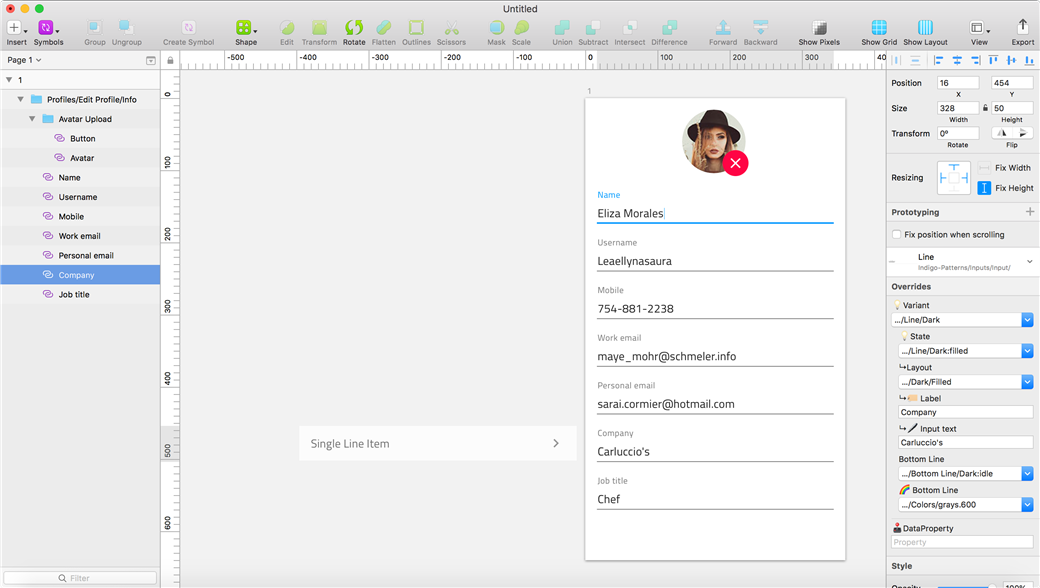Screen dimensions: 1040x588
Task: Click the Single Line Item row
Action: point(437,443)
